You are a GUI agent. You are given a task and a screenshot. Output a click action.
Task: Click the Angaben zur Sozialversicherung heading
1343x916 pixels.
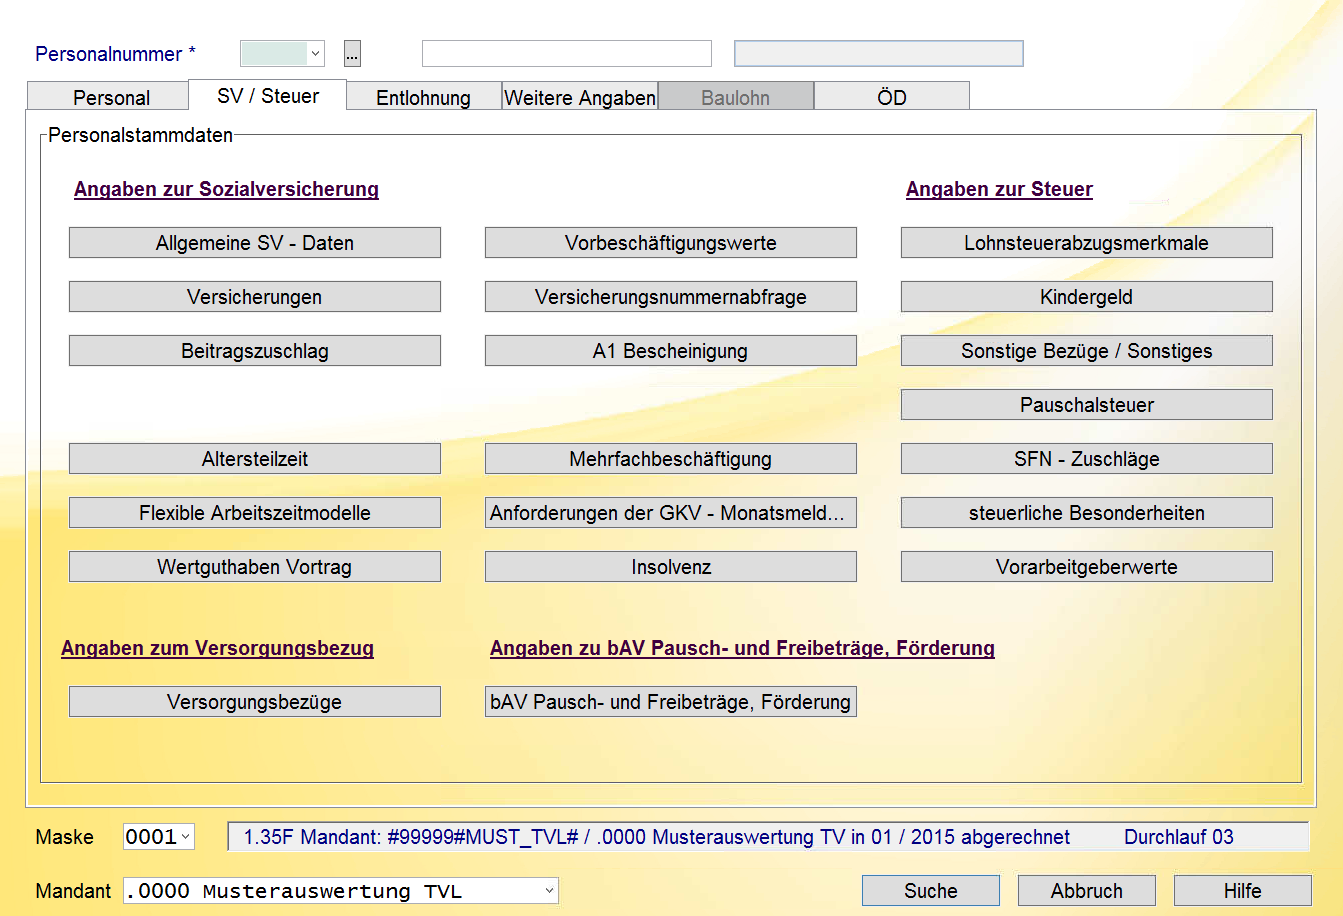click(226, 189)
